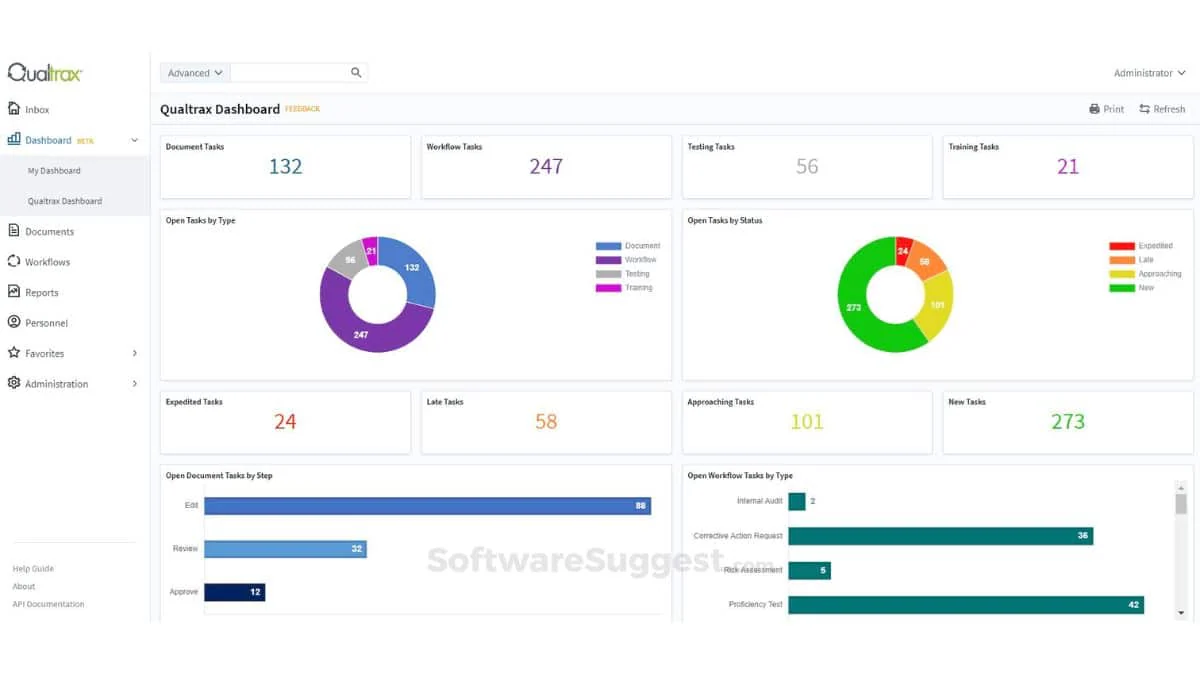Click the Print button label
The image size is (1200, 675).
point(1114,109)
